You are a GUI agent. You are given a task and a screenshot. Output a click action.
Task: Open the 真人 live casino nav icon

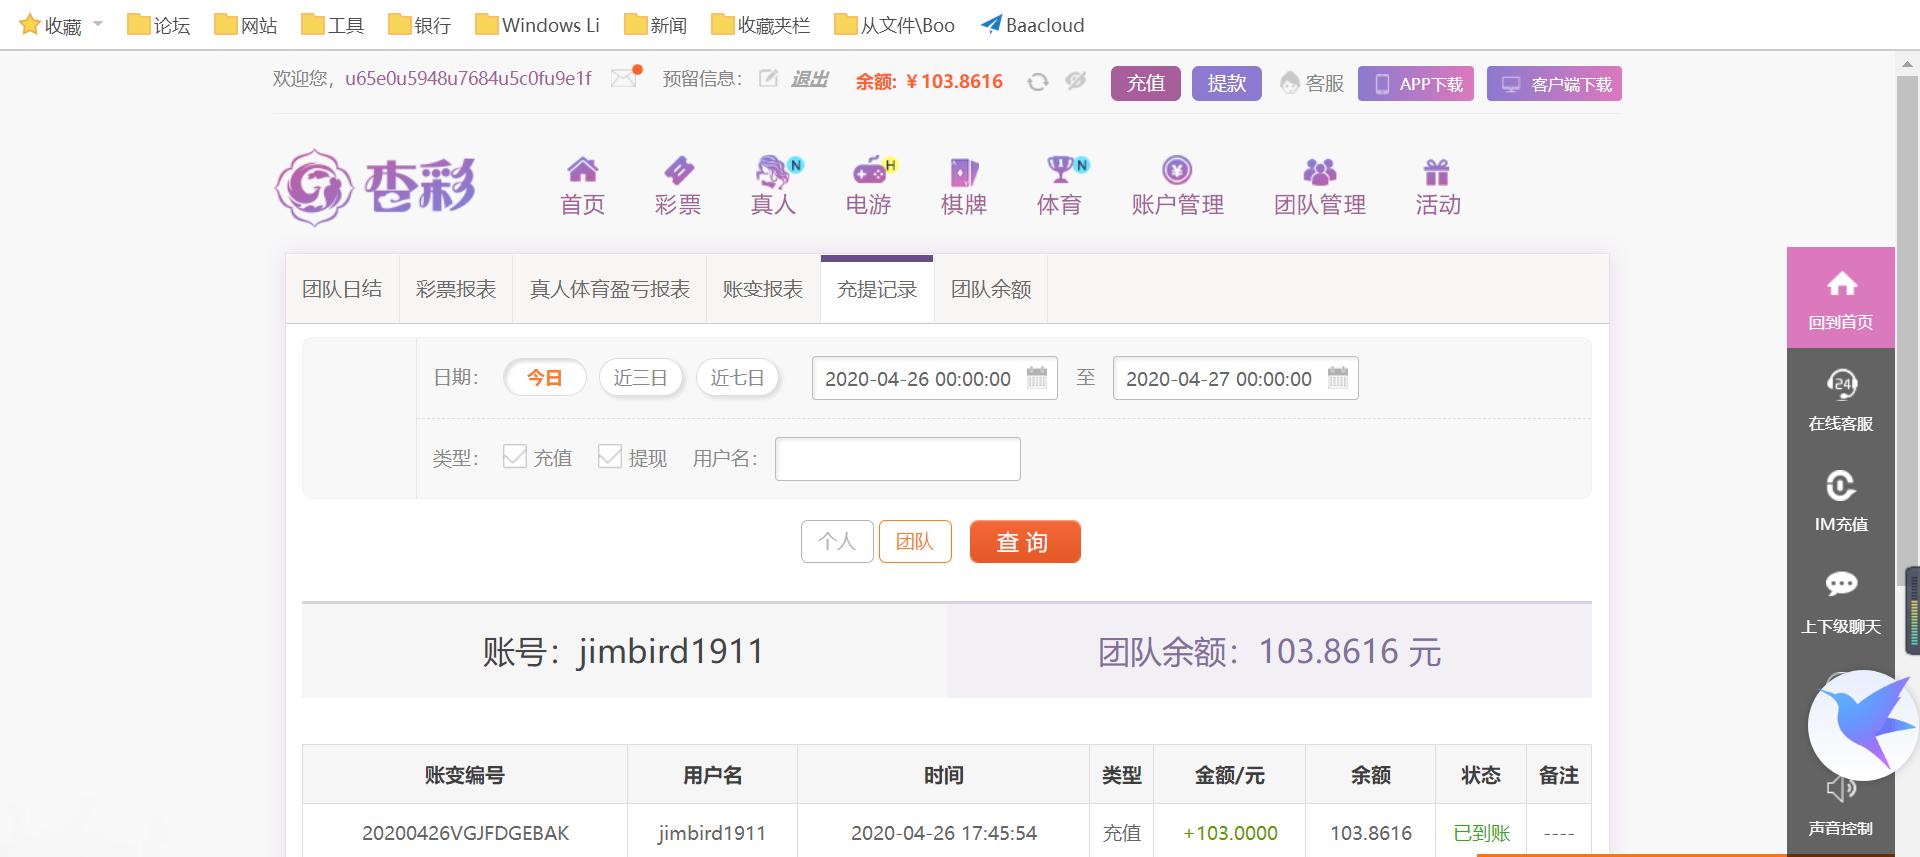pyautogui.click(x=774, y=186)
